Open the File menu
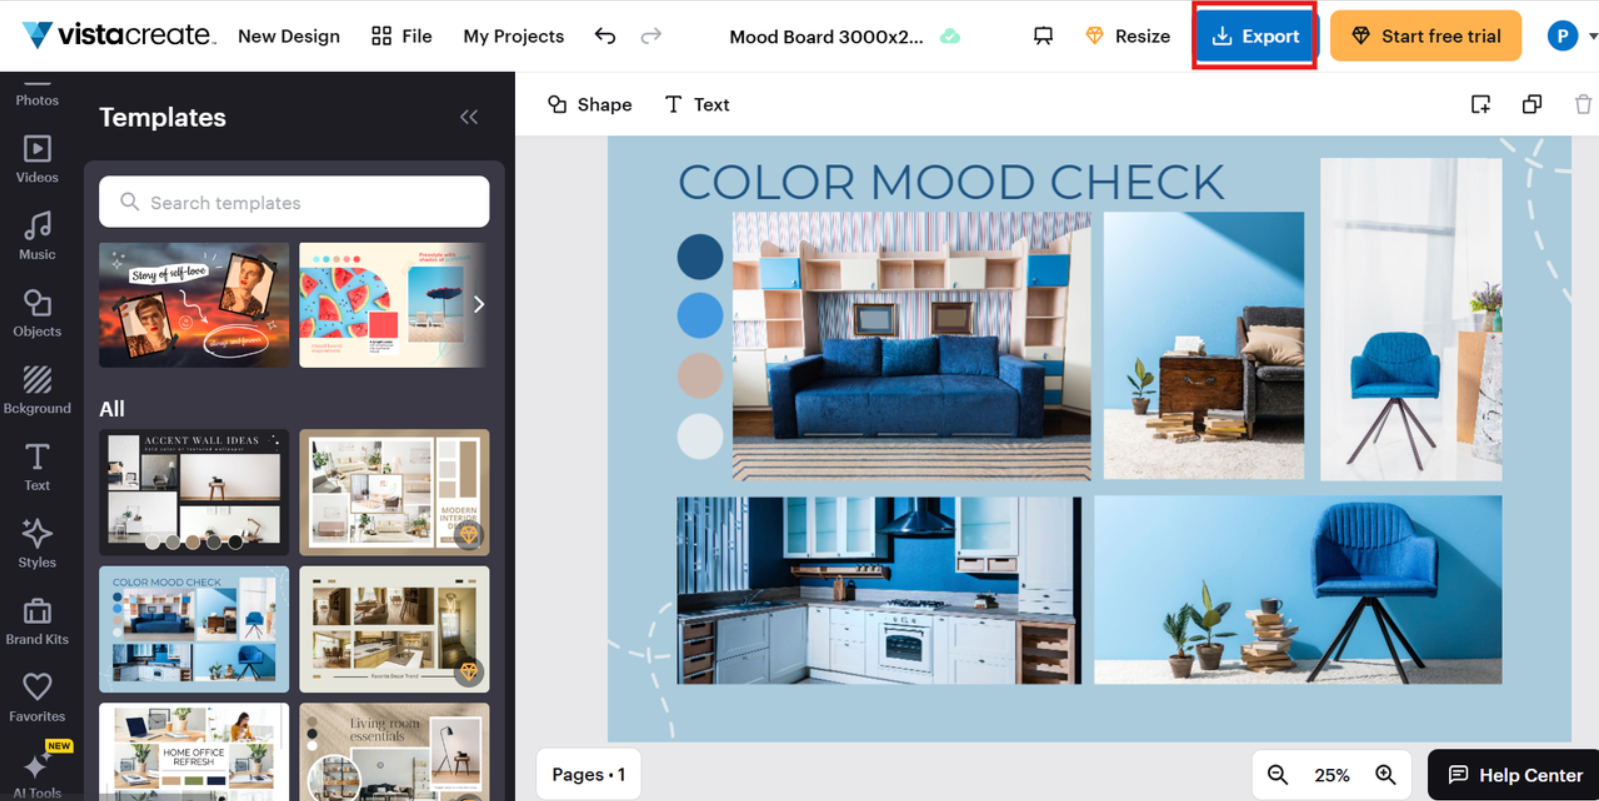Viewport: 1599px width, 801px height. pyautogui.click(x=401, y=36)
